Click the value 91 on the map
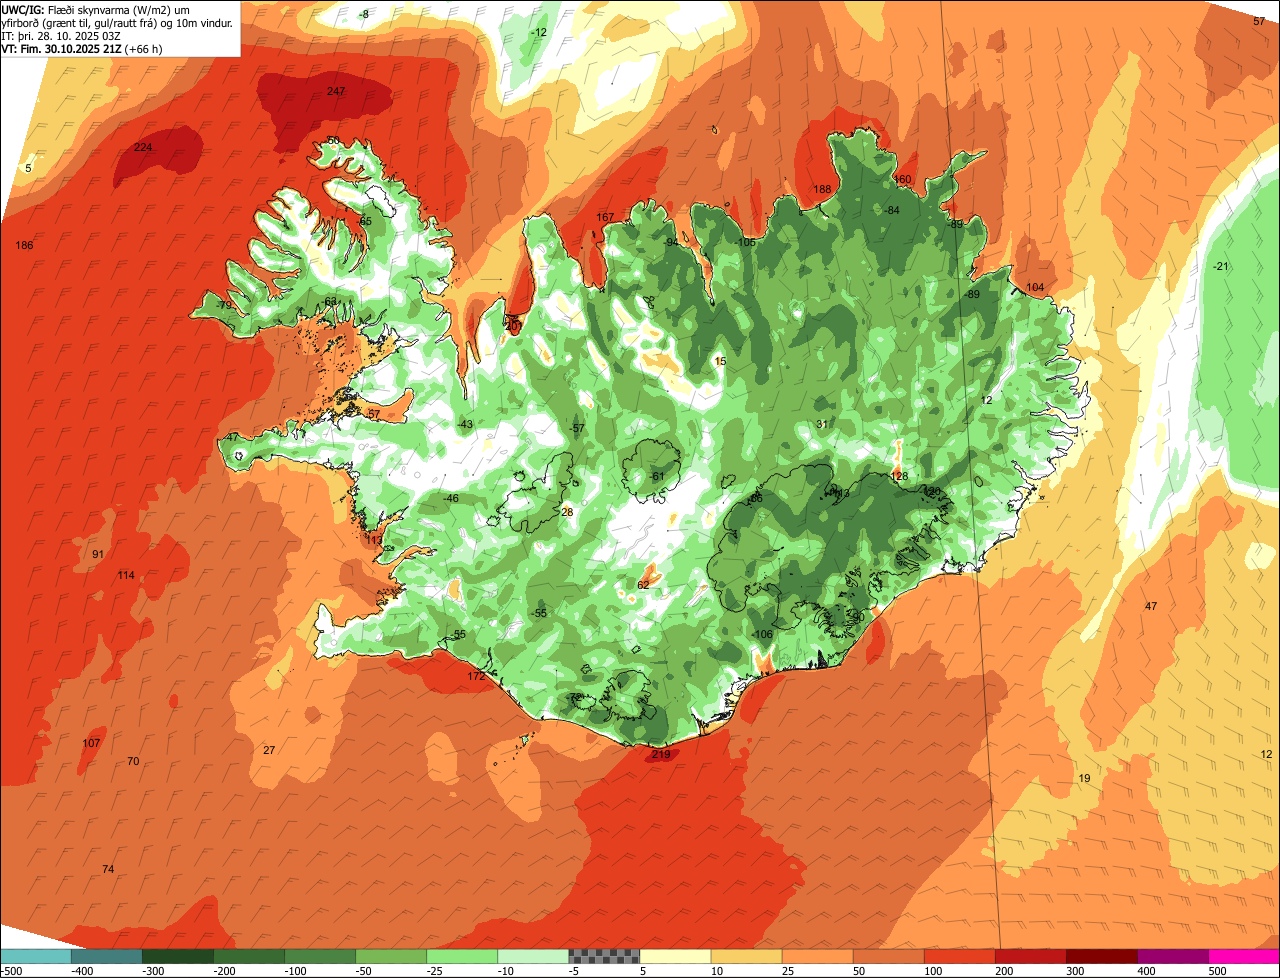Viewport: 1280px width, 978px height. [x=98, y=554]
